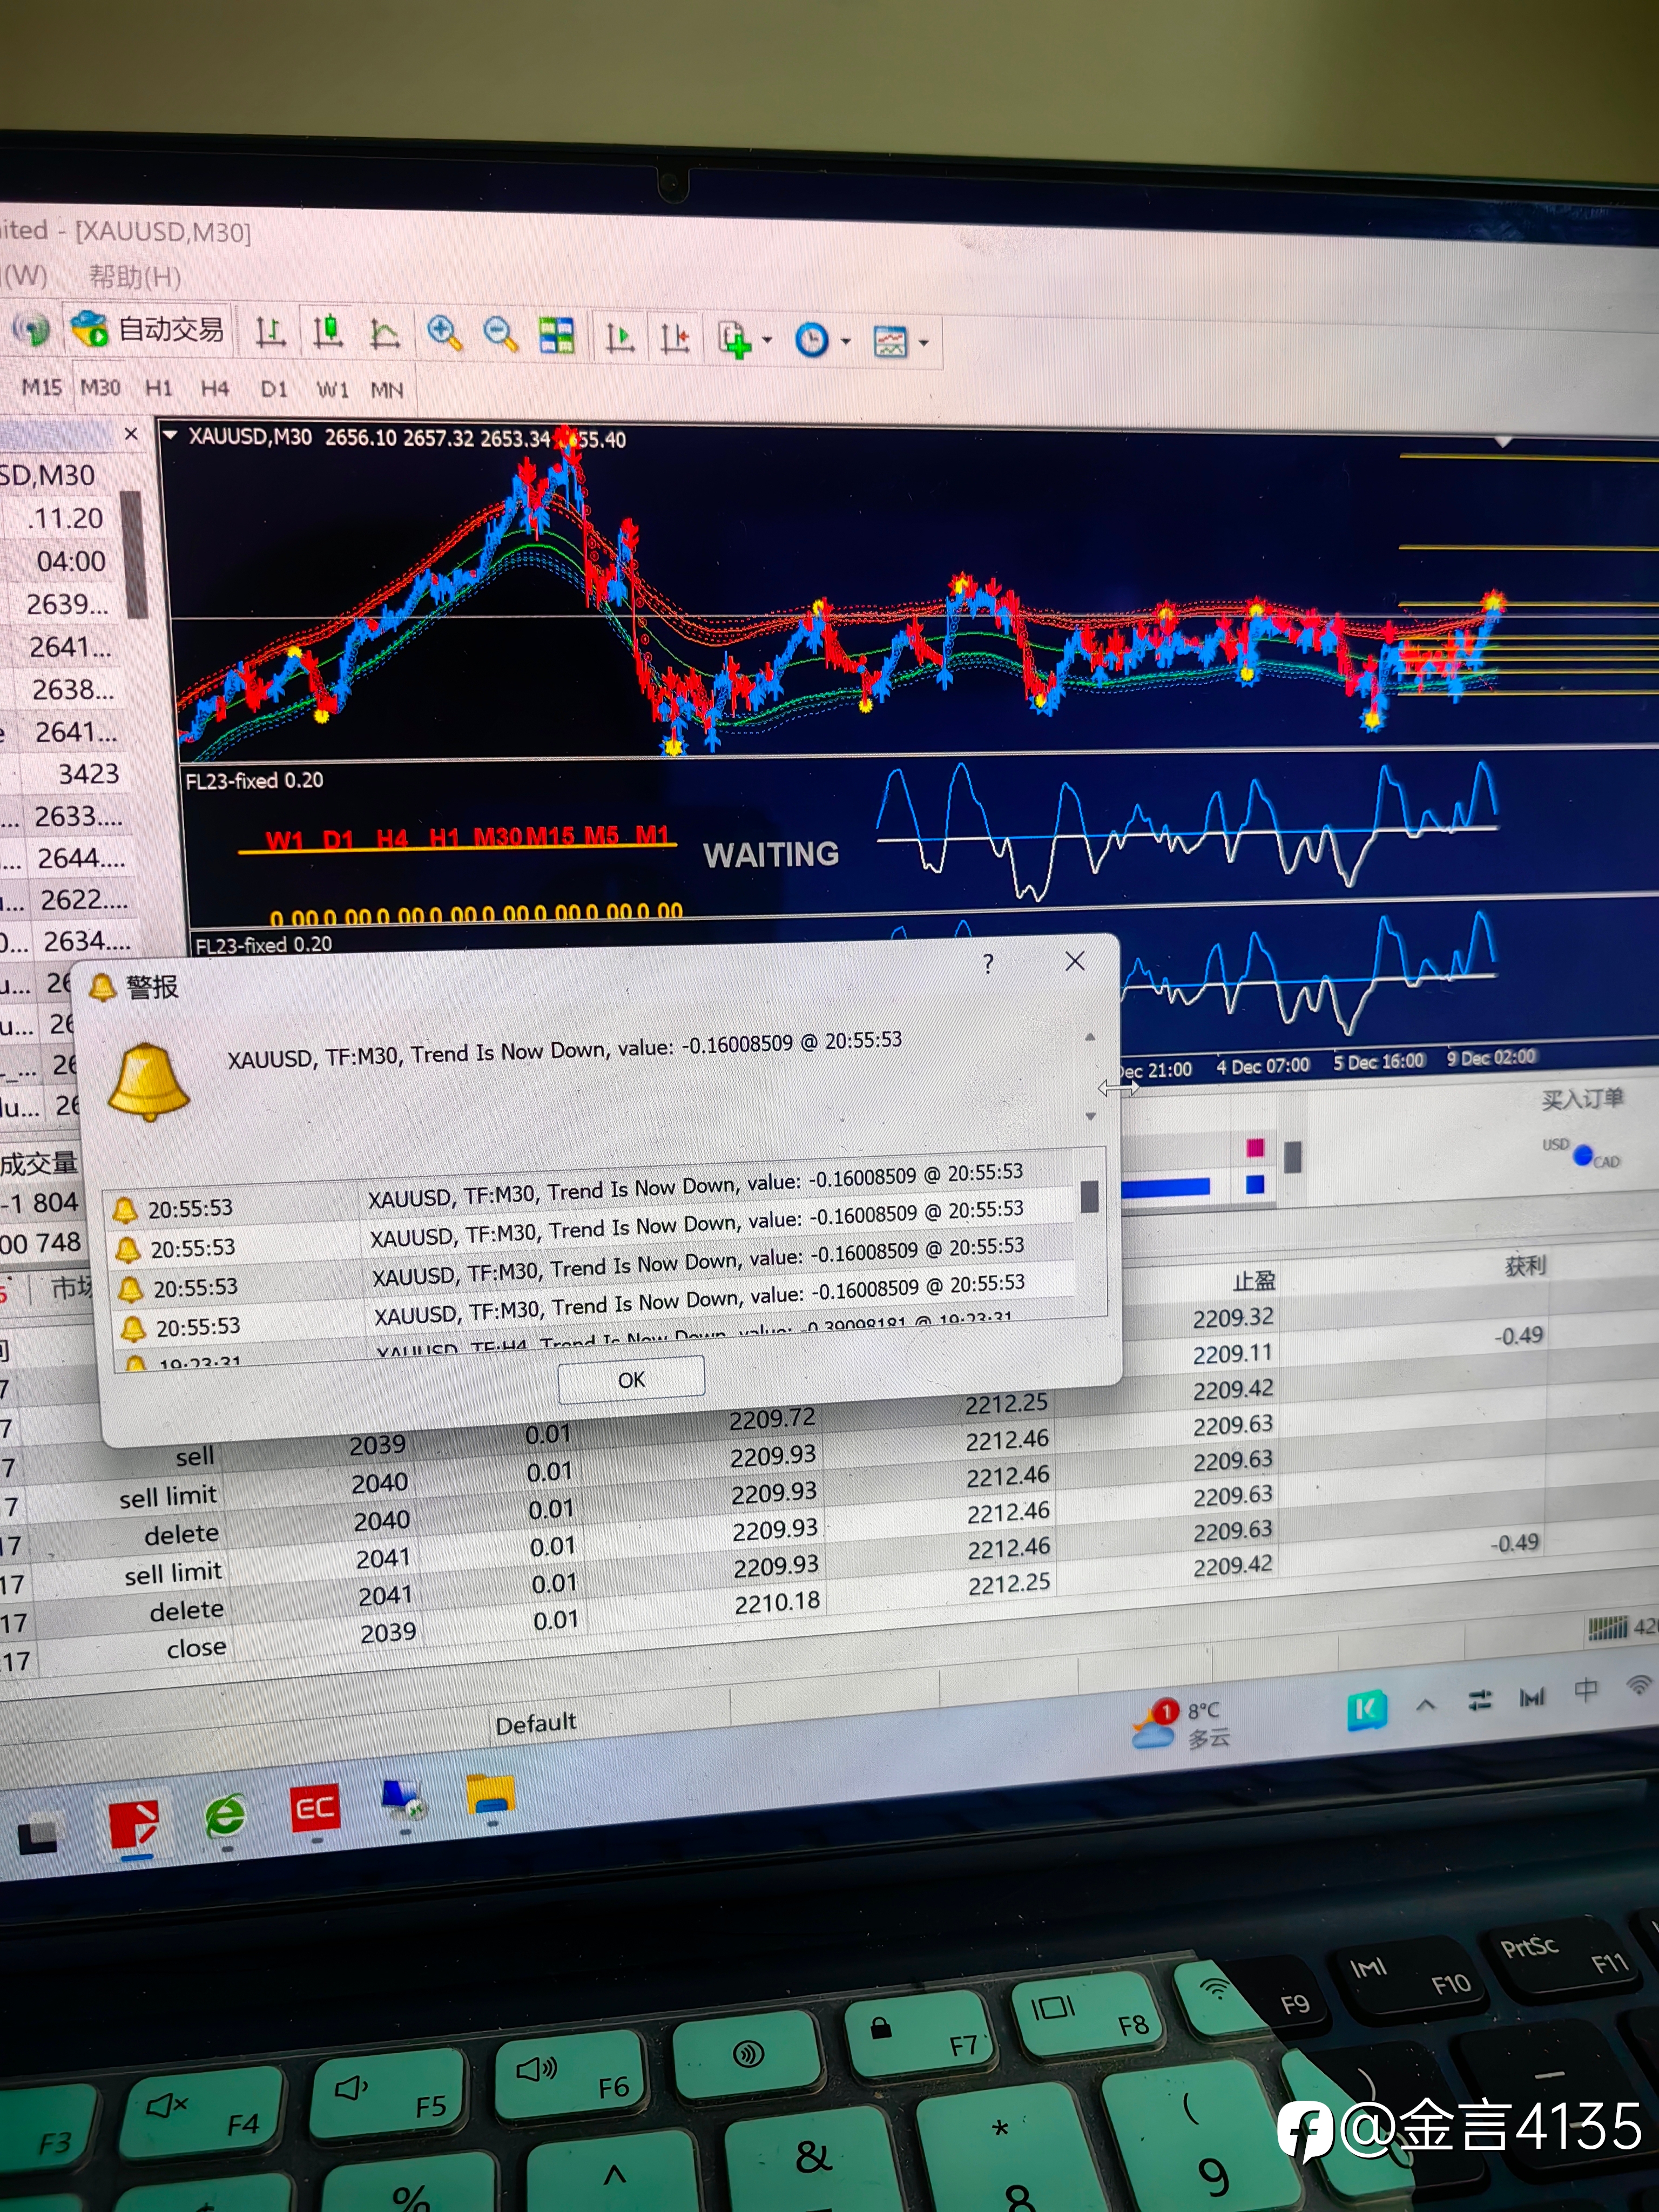Click the blue USD CAD dot

[x=1582, y=1156]
